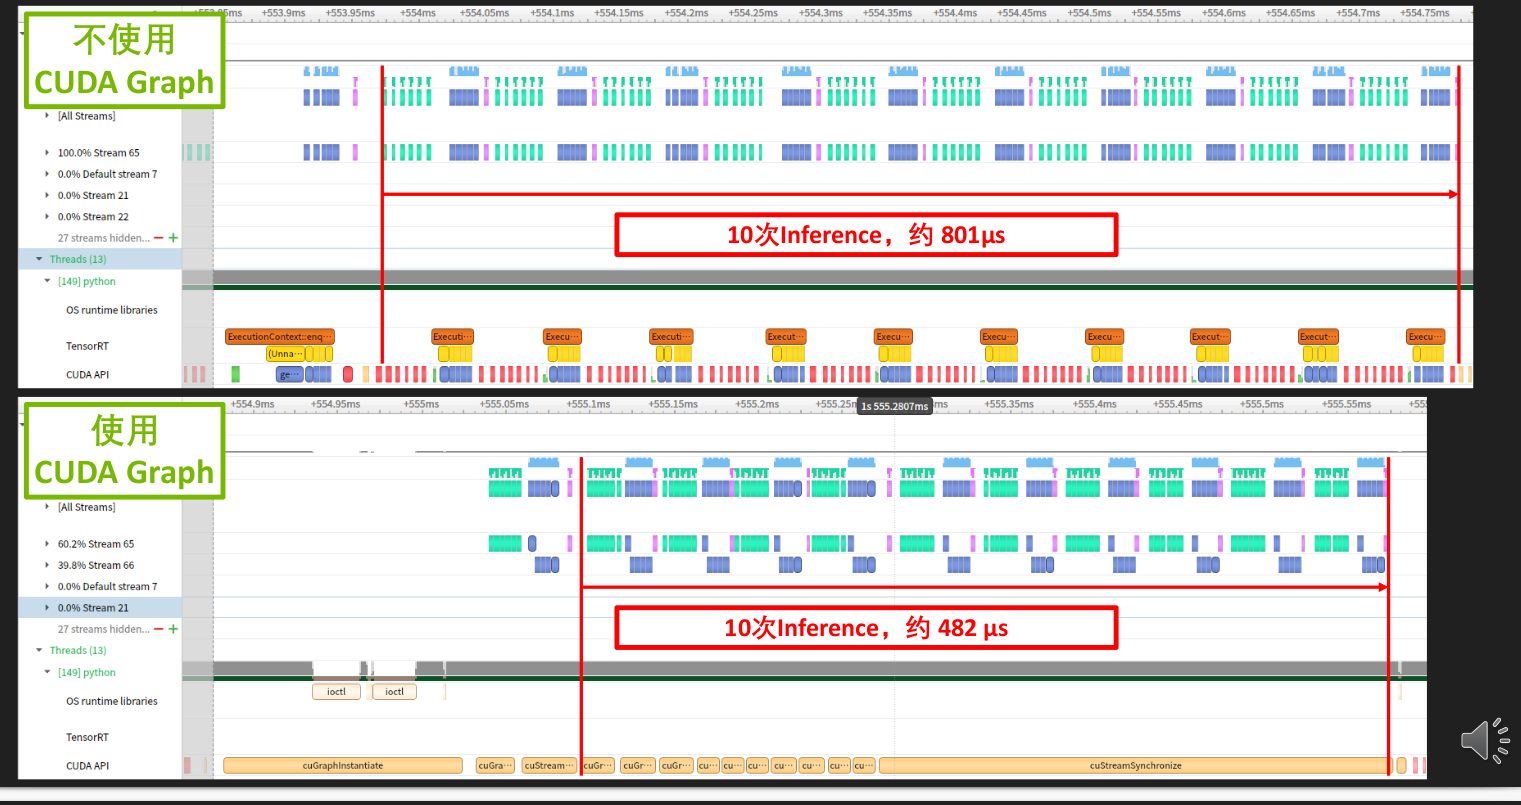Collapse [149] python thread in bottom panel

(47, 672)
